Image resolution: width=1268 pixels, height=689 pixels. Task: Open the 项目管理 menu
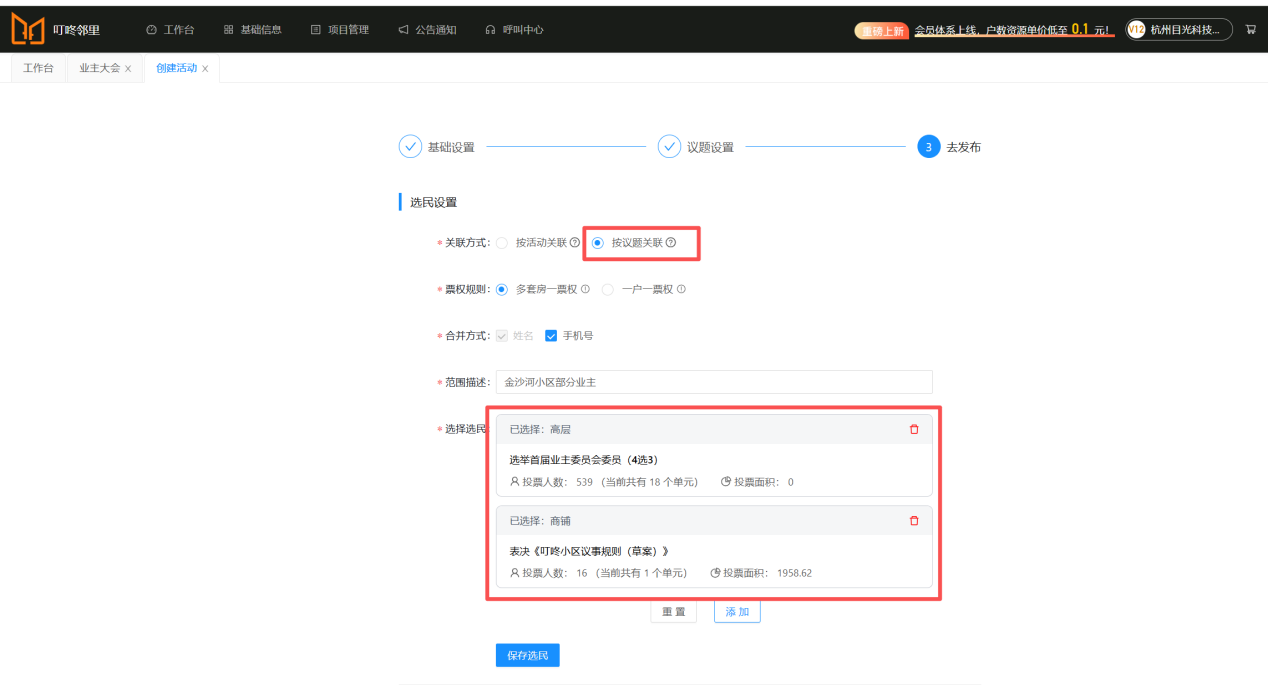coord(339,30)
